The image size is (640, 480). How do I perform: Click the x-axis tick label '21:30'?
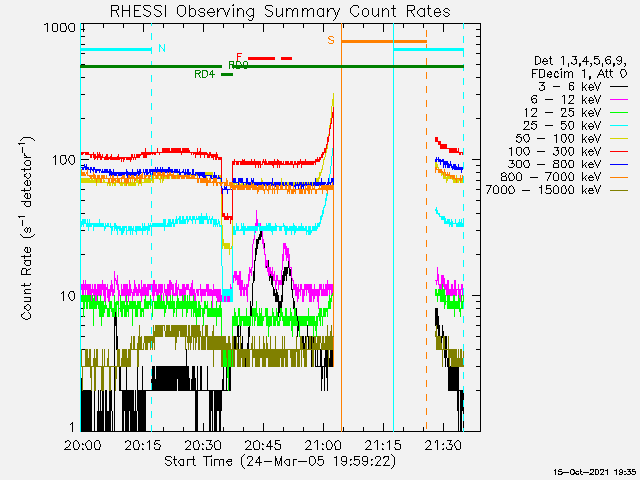point(443,445)
